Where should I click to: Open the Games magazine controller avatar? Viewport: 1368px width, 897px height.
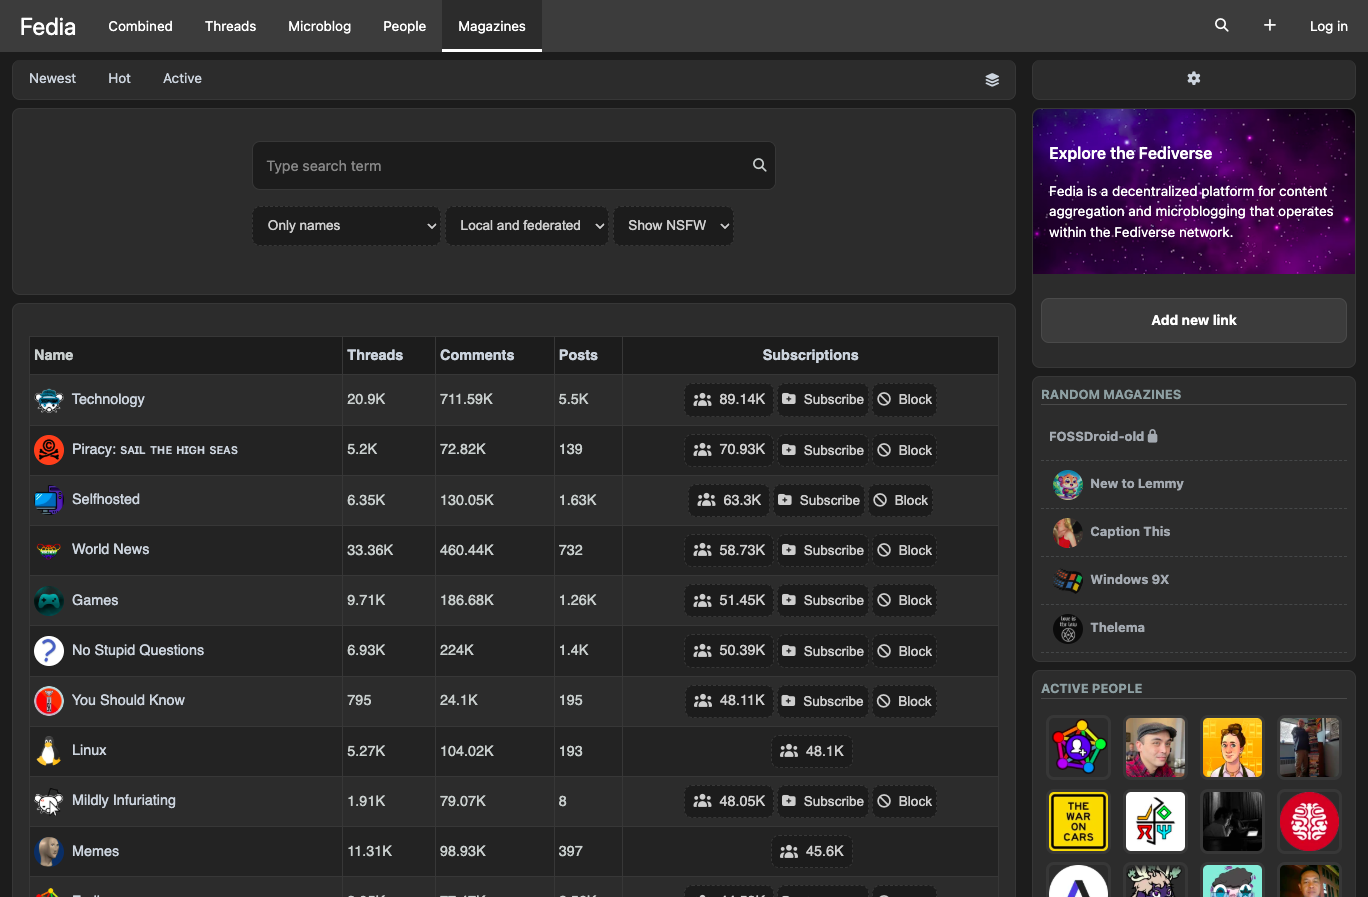coord(49,600)
